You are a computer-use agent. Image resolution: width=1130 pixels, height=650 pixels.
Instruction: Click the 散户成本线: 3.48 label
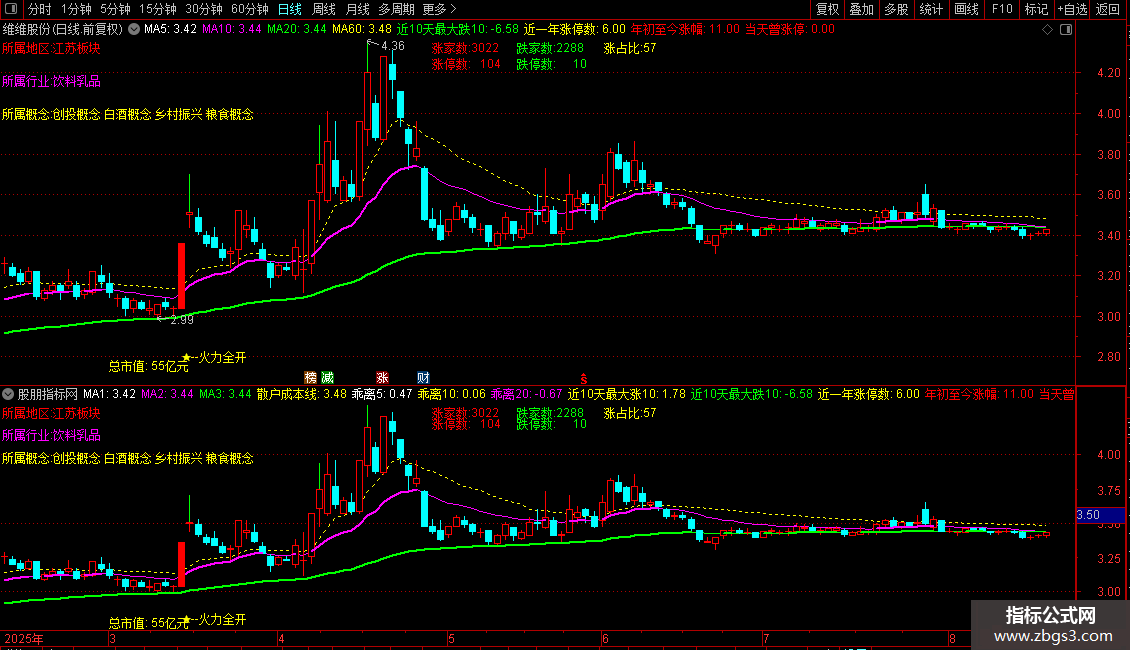pos(301,394)
